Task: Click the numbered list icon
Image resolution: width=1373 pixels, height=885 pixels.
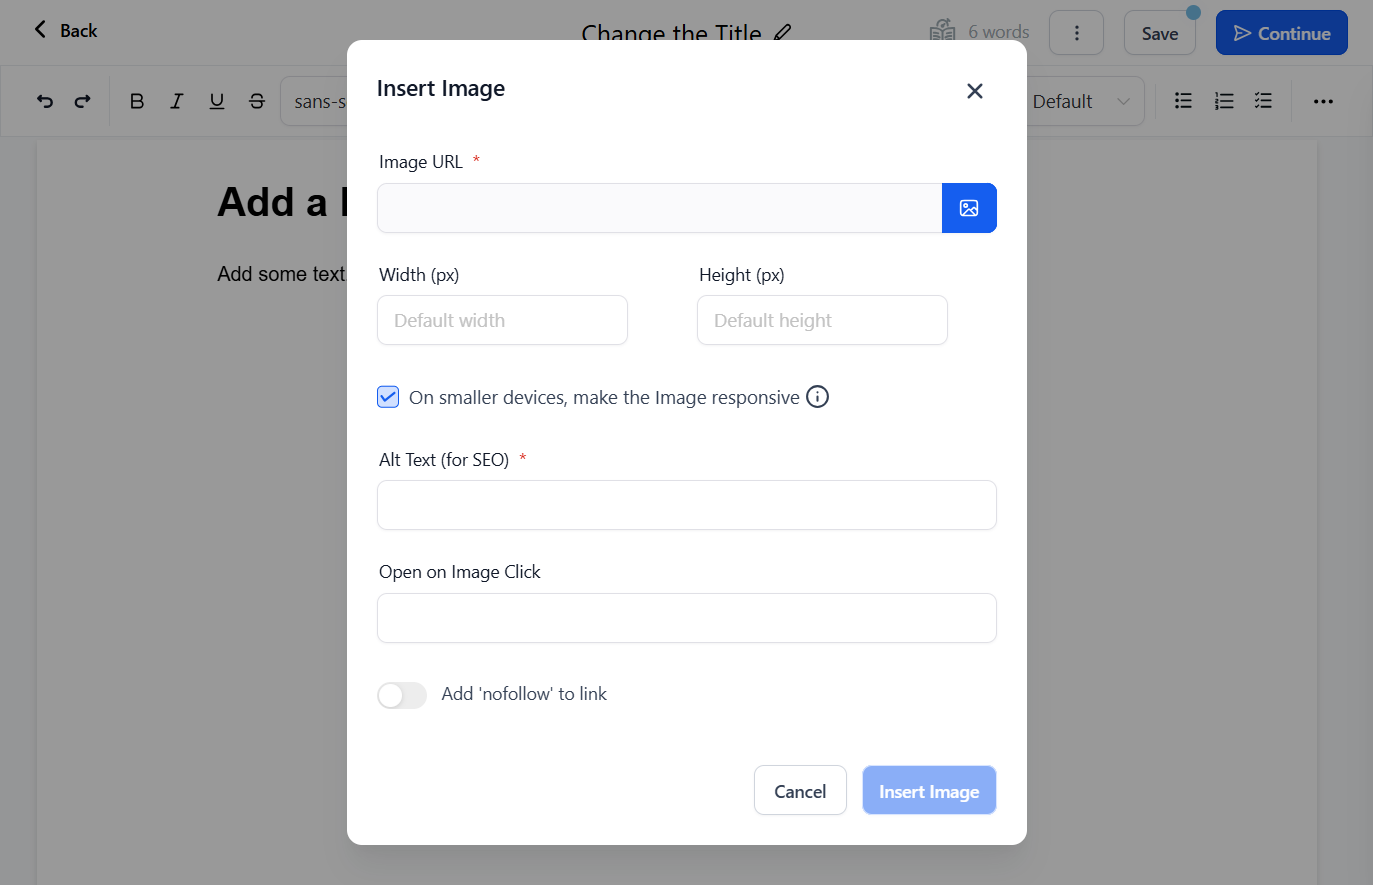Action: tap(1224, 101)
